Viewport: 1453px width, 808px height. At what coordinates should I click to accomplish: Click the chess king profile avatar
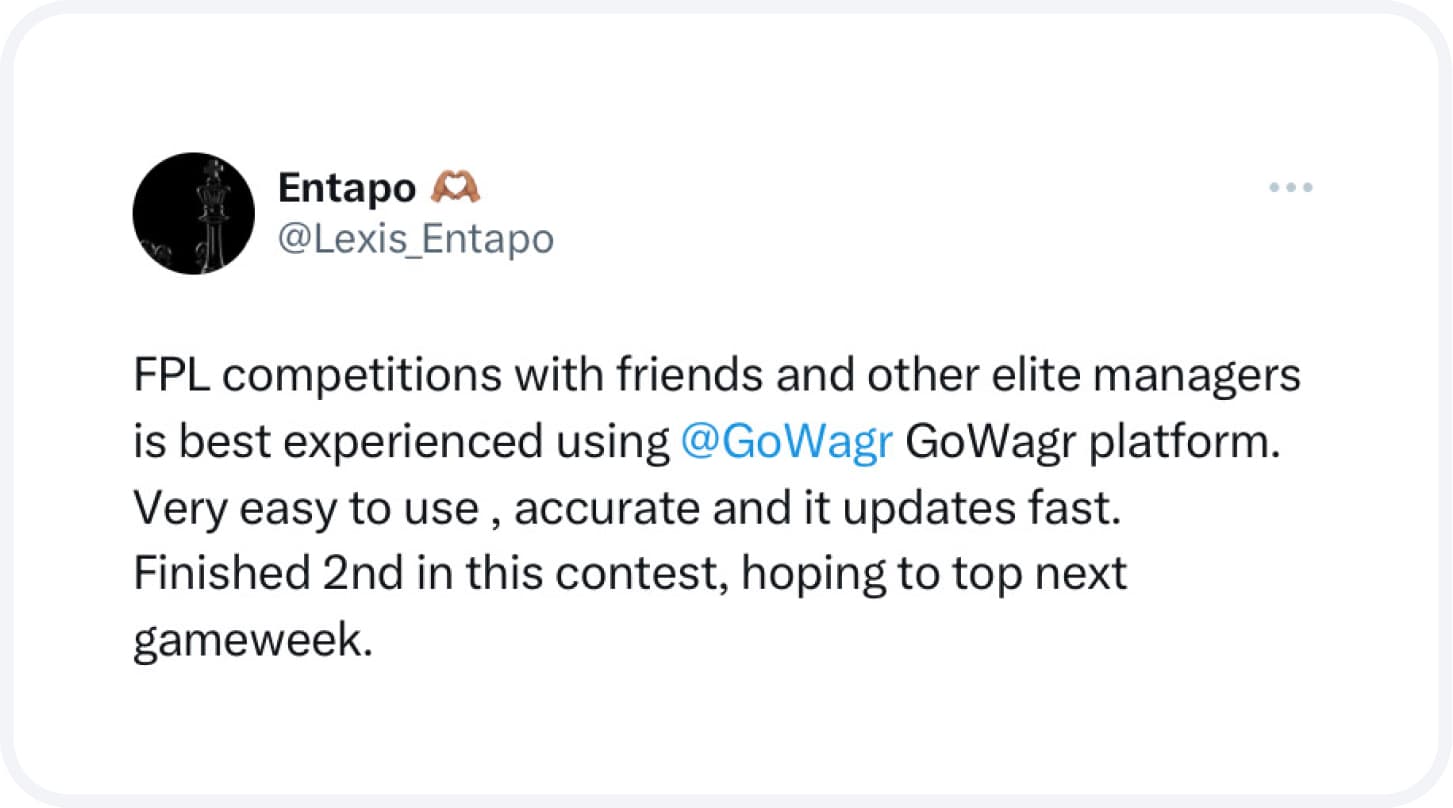tap(194, 213)
